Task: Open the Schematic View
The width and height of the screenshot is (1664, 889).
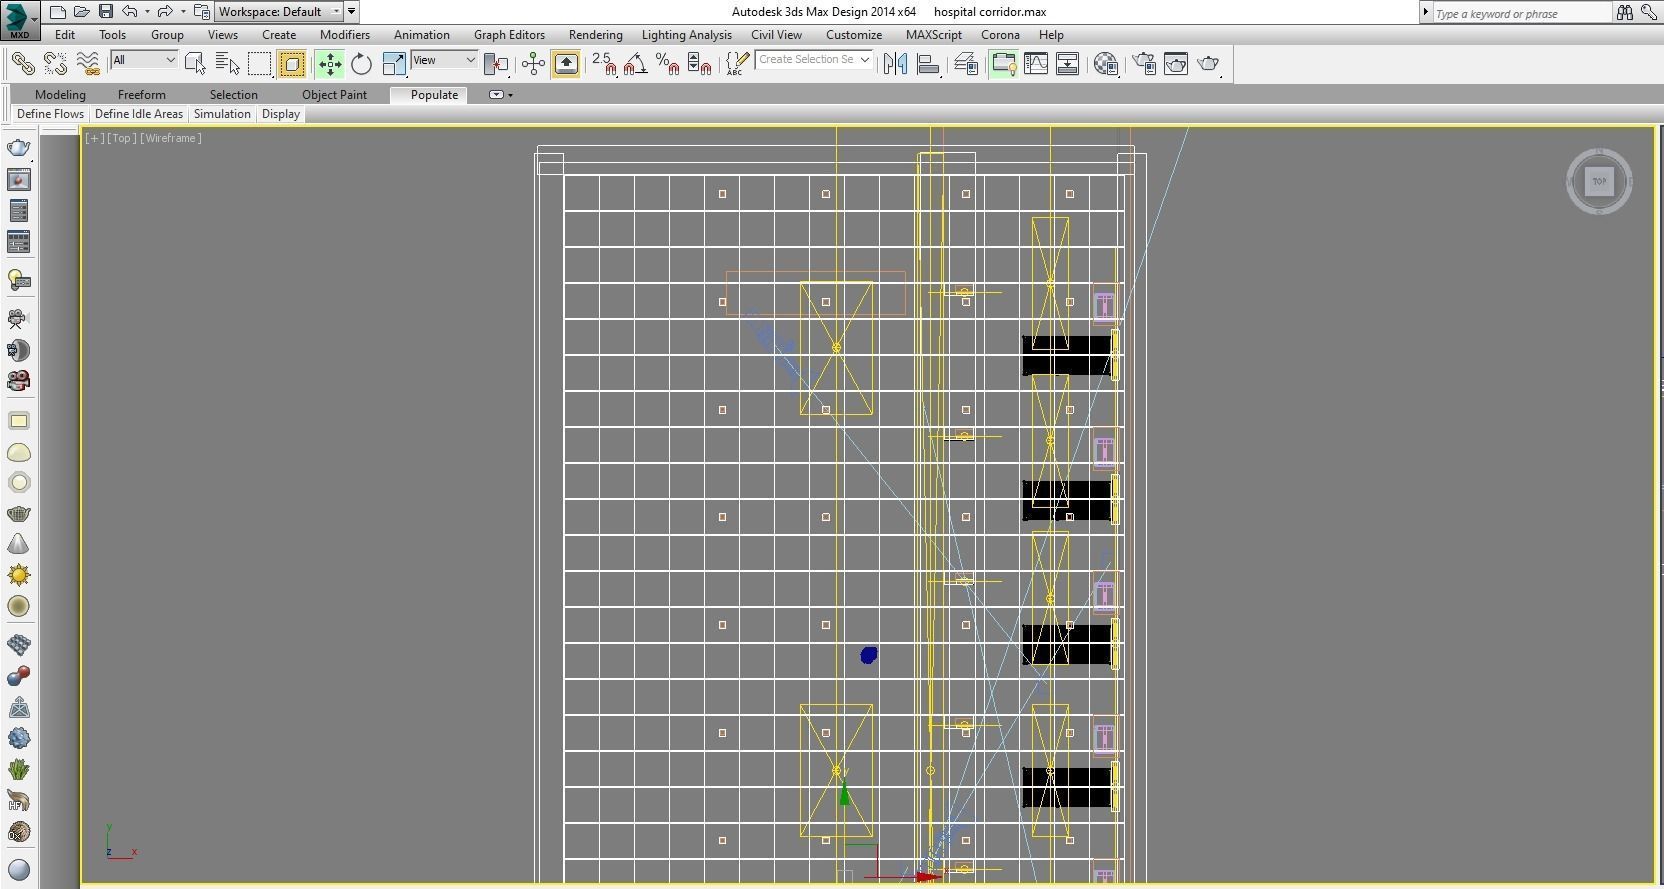Action: point(1067,64)
